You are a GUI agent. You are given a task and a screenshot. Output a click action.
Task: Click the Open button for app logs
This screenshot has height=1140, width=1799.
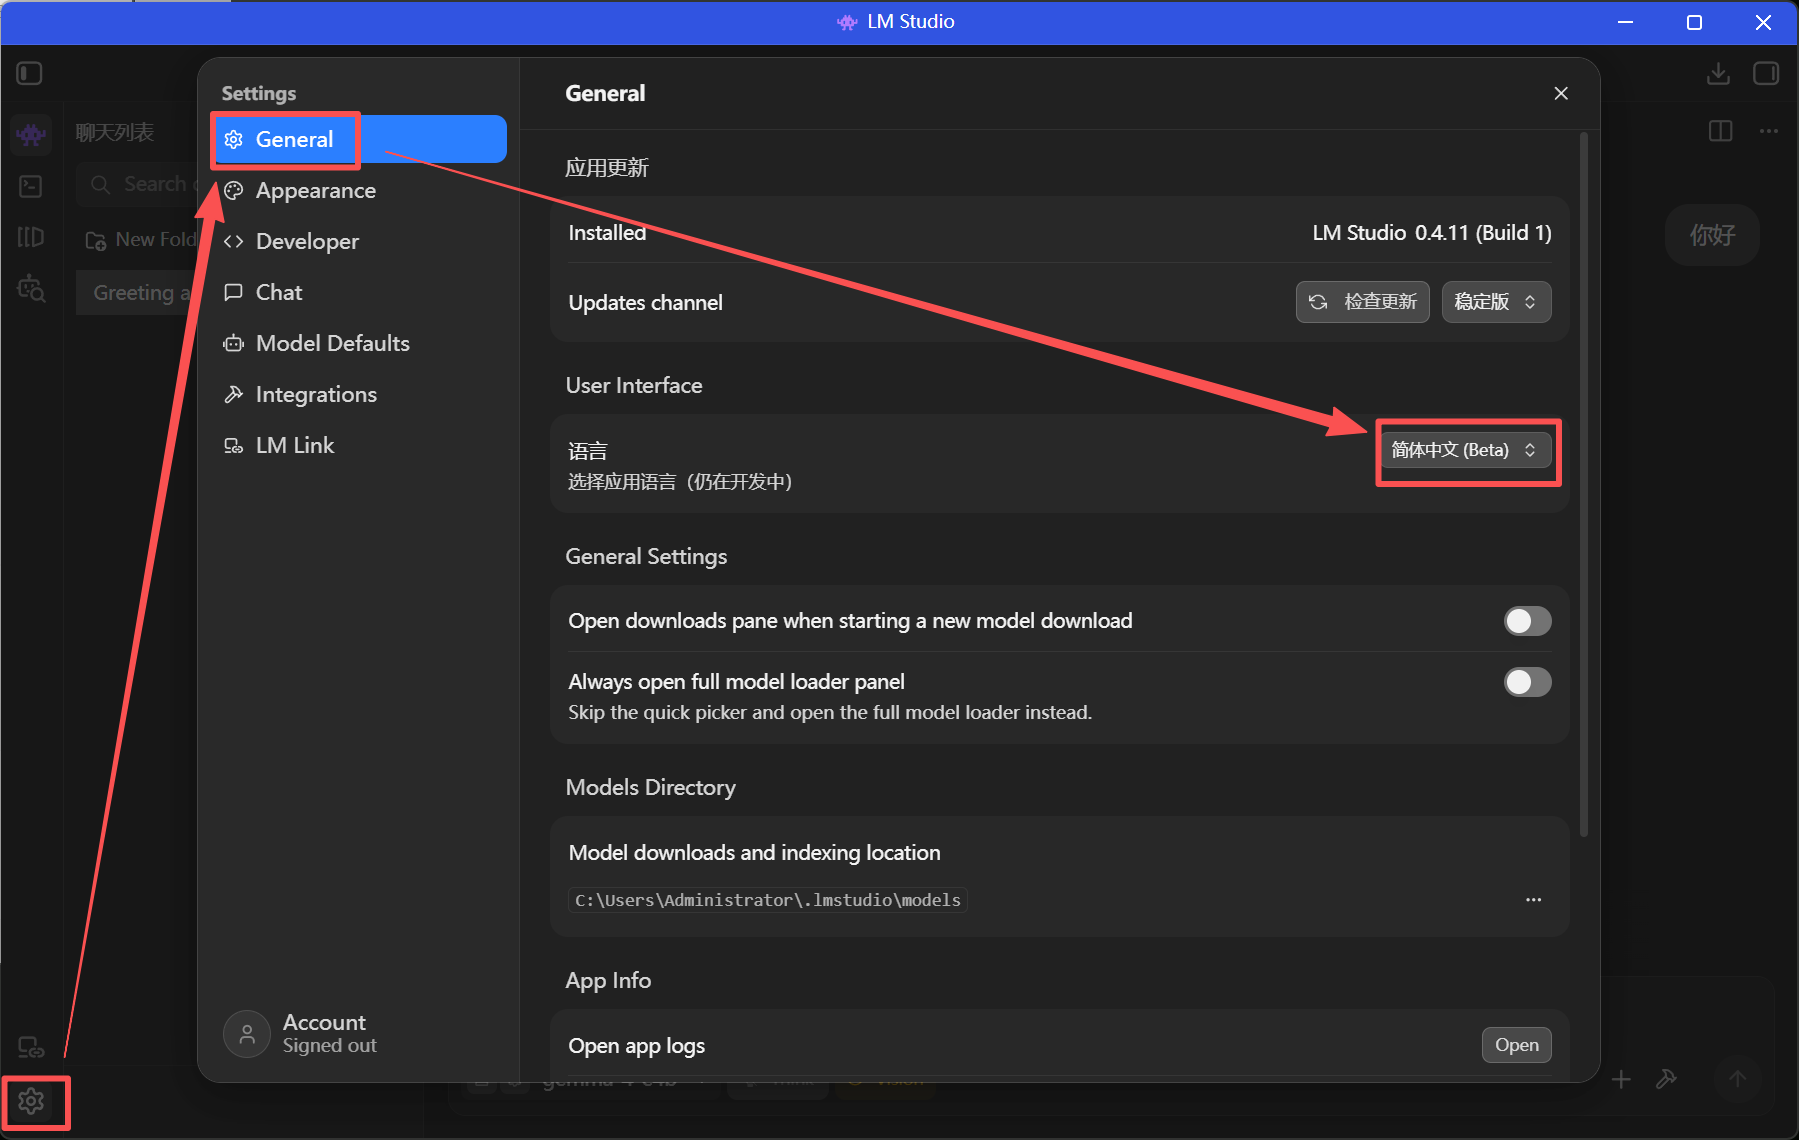pos(1516,1045)
